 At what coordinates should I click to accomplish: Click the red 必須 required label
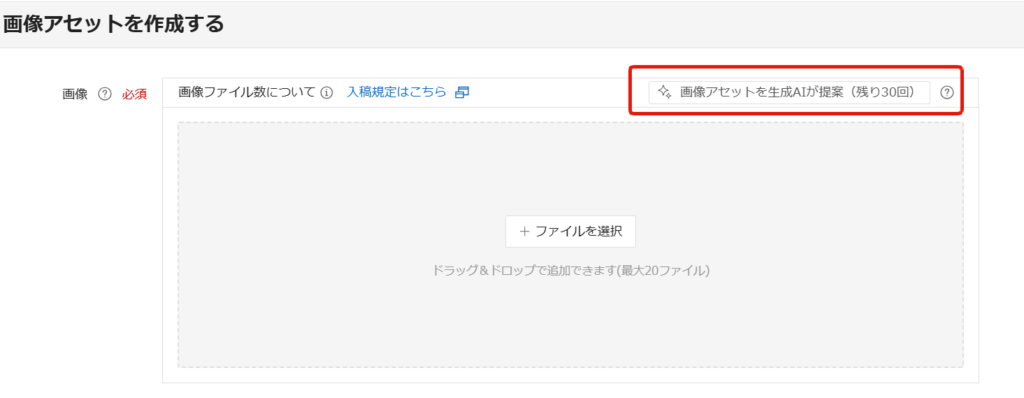[x=134, y=94]
